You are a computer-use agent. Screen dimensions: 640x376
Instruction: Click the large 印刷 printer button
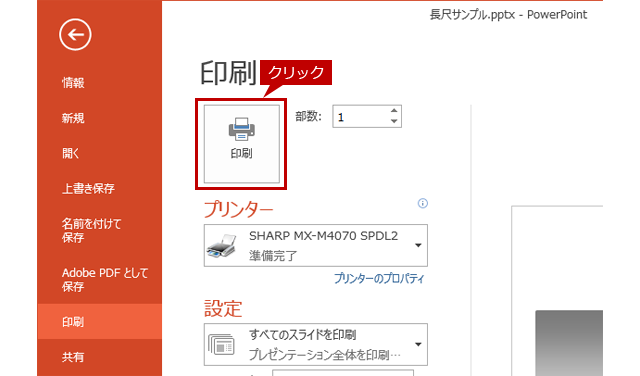(242, 144)
